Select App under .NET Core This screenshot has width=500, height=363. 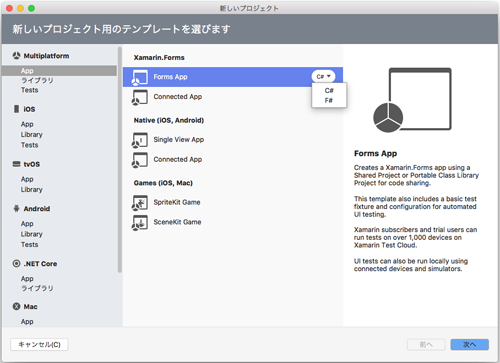27,279
